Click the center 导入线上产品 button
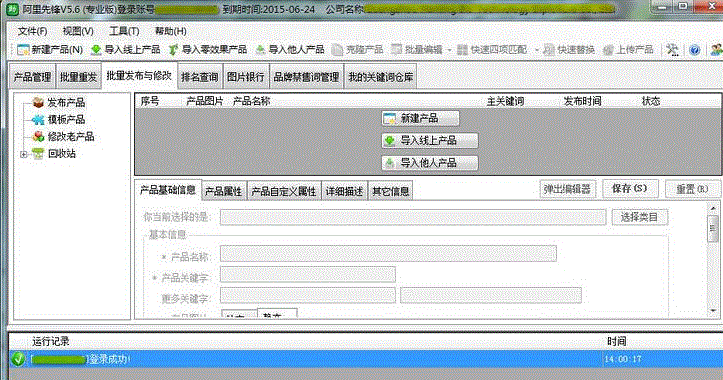This screenshot has height=380, width=723. tap(429, 140)
